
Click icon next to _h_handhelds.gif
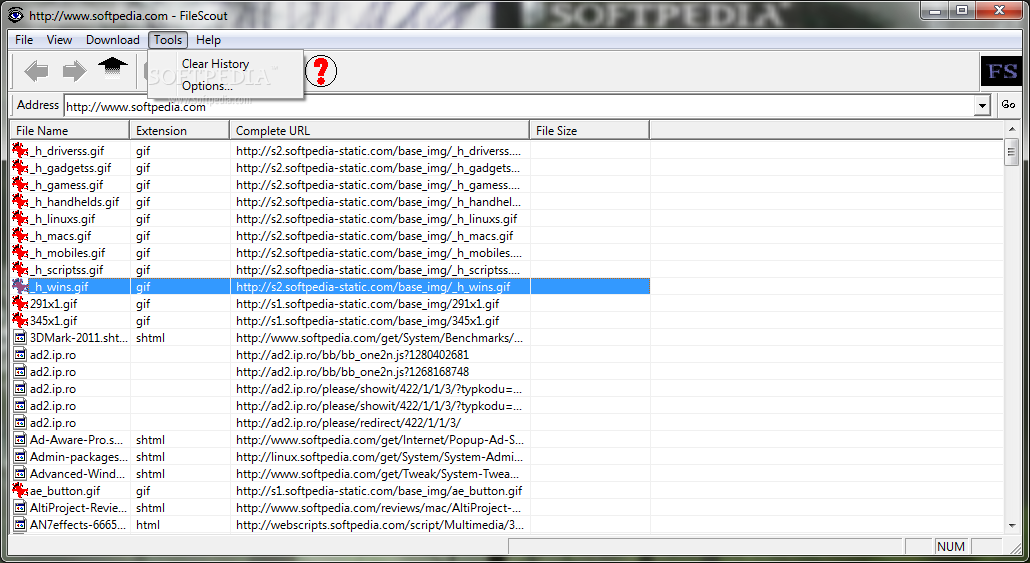pyautogui.click(x=20, y=202)
